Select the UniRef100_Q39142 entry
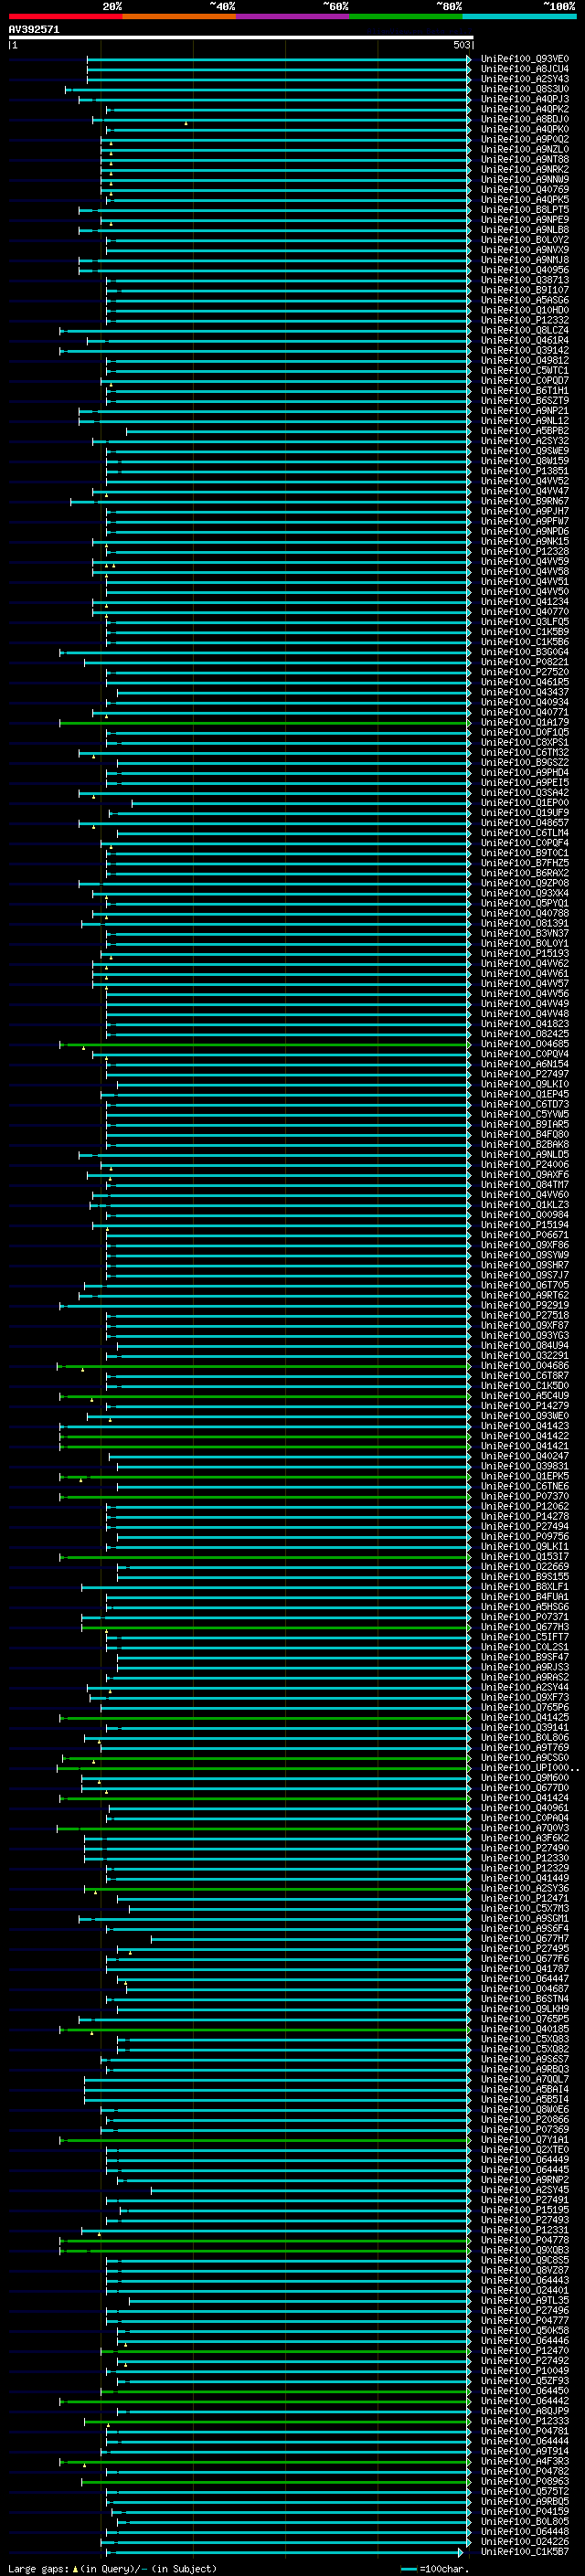Viewport: 585px width, 2576px height. (x=525, y=350)
